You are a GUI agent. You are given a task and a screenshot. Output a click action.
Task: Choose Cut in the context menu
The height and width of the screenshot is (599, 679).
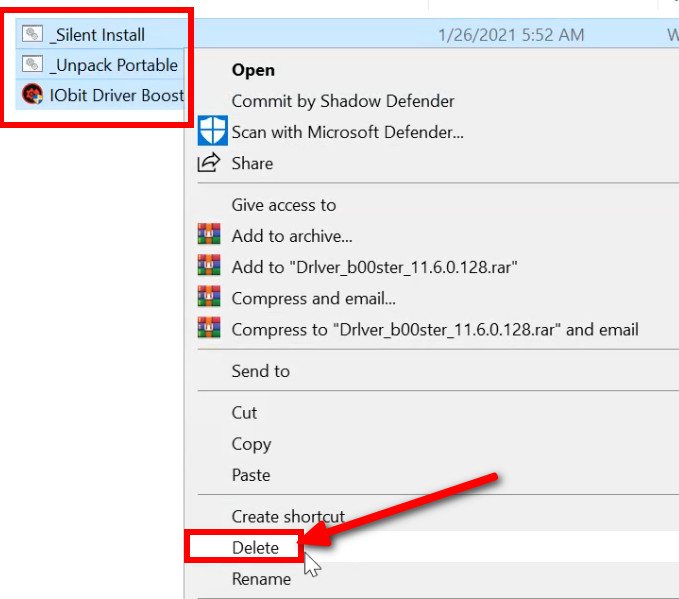click(245, 412)
